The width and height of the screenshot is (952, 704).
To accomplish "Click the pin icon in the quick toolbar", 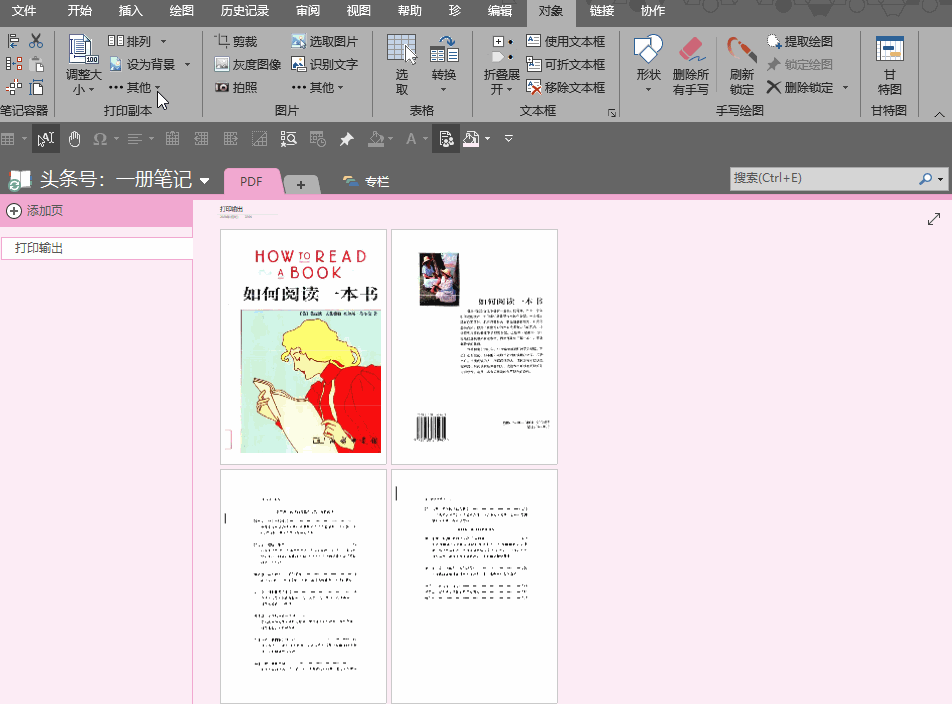I will point(345,138).
